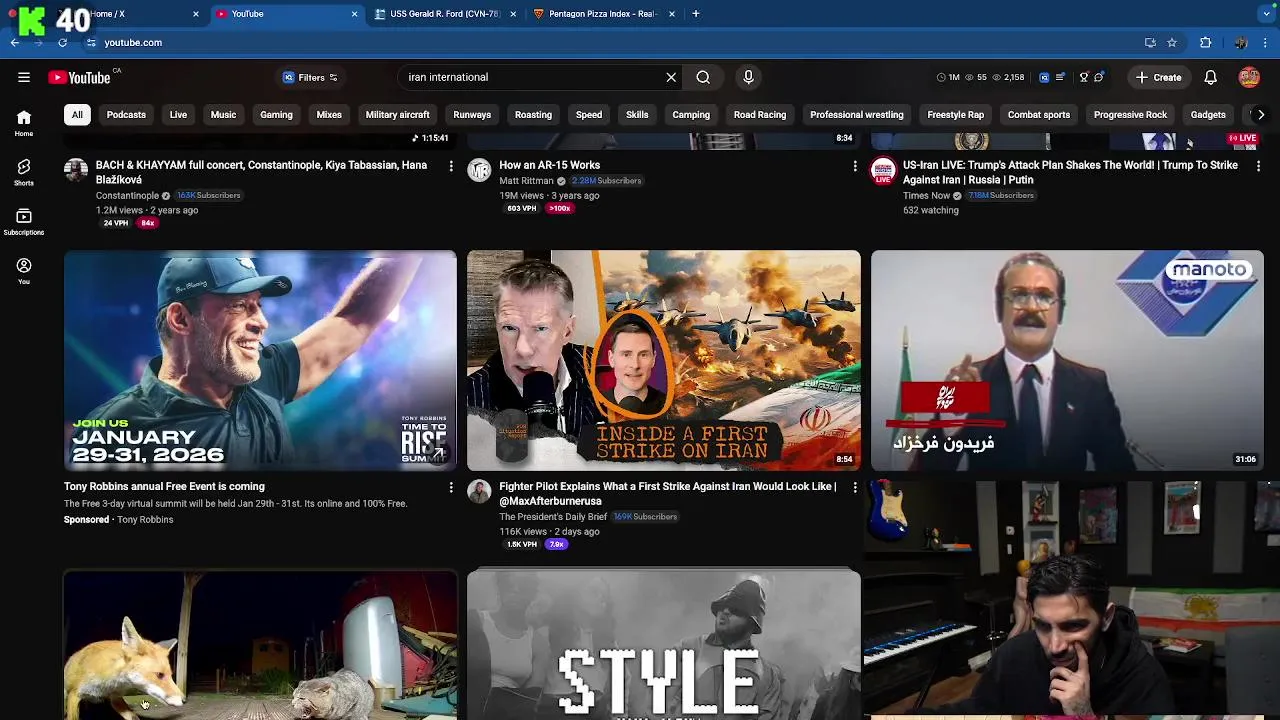Select Home in the left sidebar

pos(24,123)
